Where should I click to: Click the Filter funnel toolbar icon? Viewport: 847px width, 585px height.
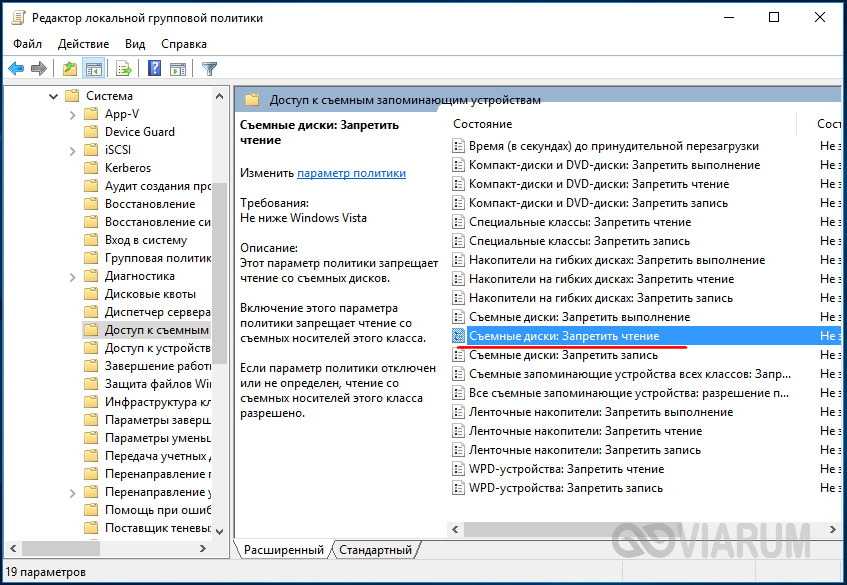(209, 69)
